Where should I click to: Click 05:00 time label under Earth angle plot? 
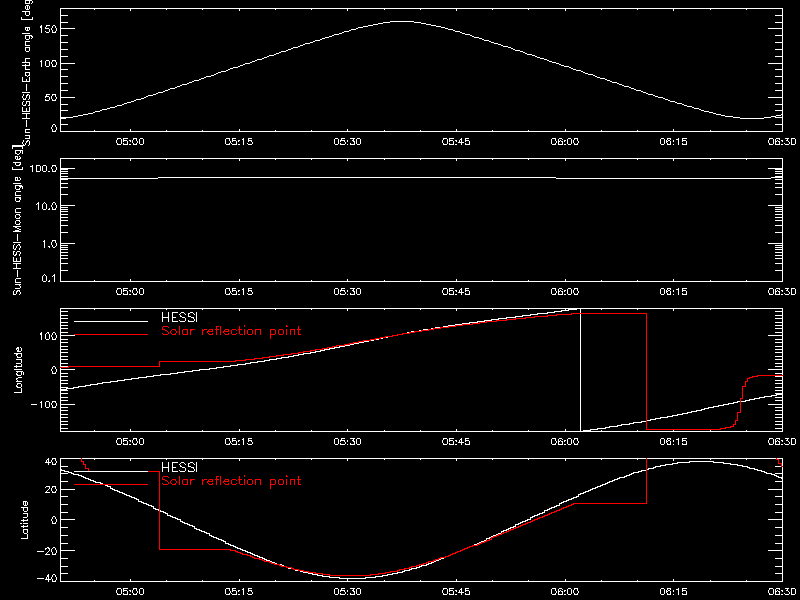point(130,142)
